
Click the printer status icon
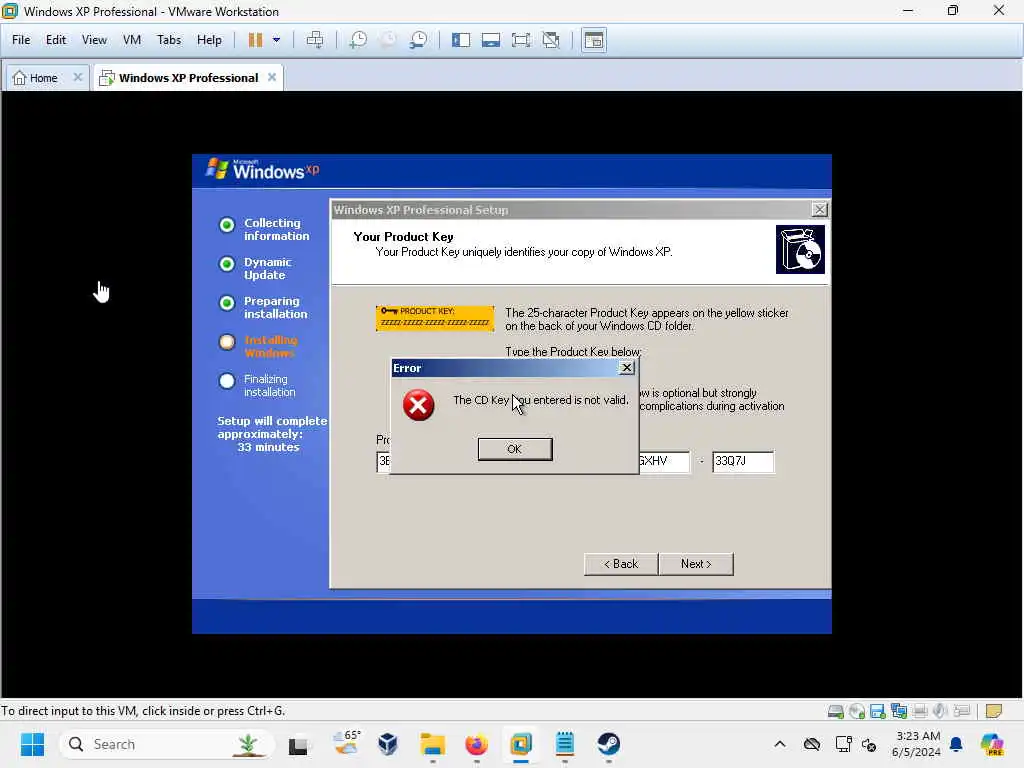coord(920,711)
